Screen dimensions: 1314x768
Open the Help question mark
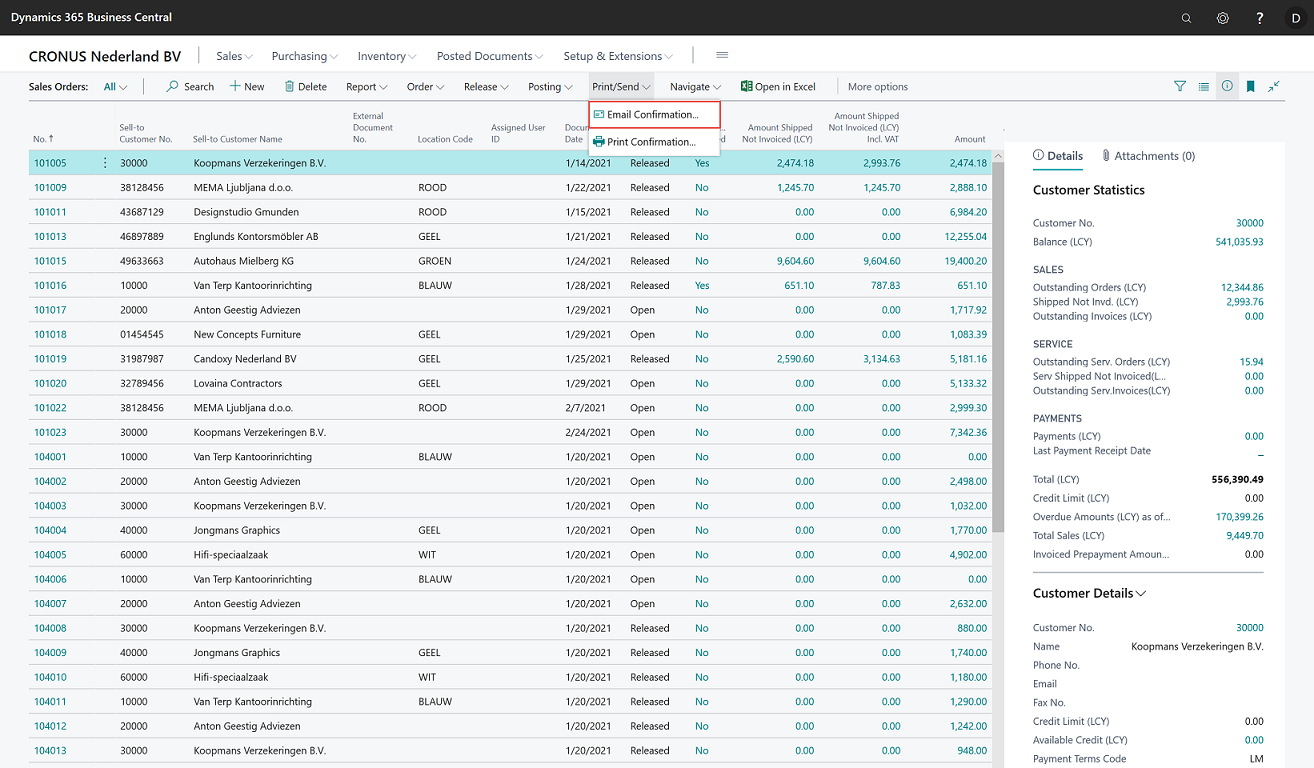1260,18
